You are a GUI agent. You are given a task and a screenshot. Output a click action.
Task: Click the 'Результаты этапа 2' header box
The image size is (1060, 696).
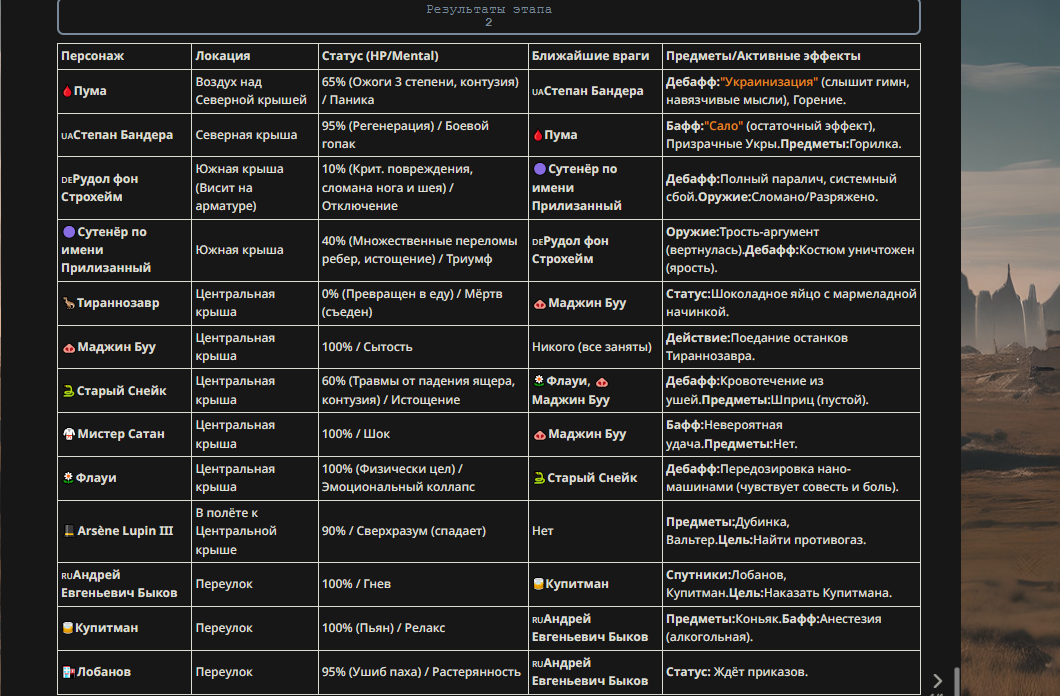click(x=489, y=16)
